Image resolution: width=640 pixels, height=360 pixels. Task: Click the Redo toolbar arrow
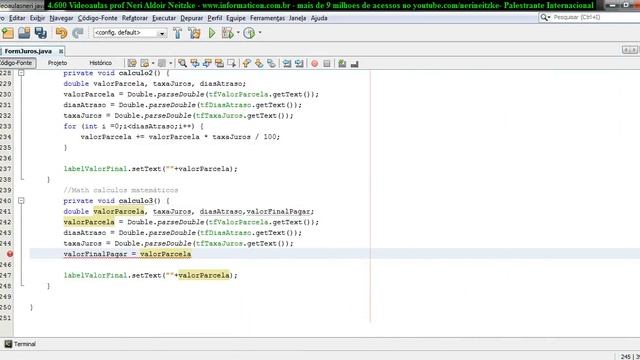[x=78, y=33]
